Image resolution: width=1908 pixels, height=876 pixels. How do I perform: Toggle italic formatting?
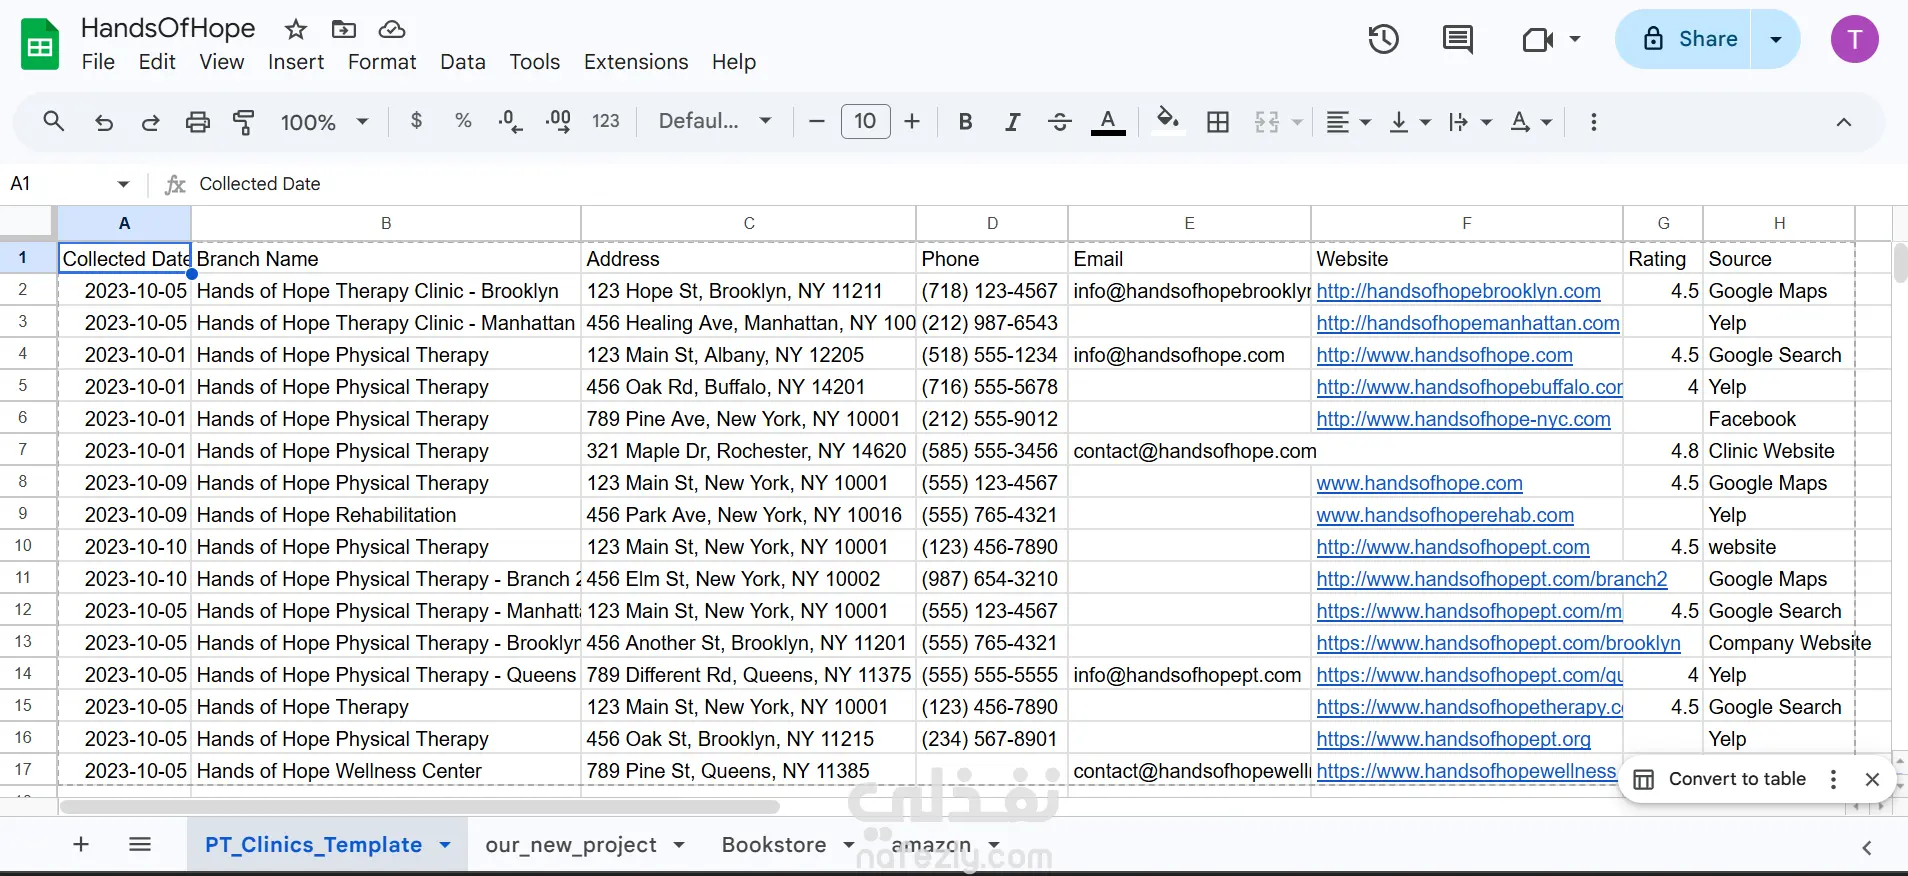click(1013, 122)
